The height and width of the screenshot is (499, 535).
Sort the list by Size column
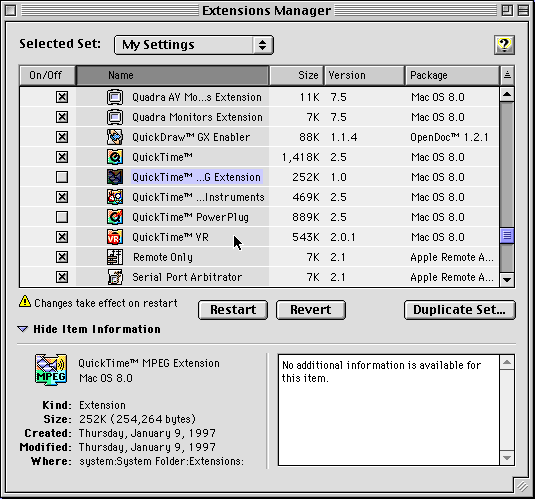click(296, 75)
